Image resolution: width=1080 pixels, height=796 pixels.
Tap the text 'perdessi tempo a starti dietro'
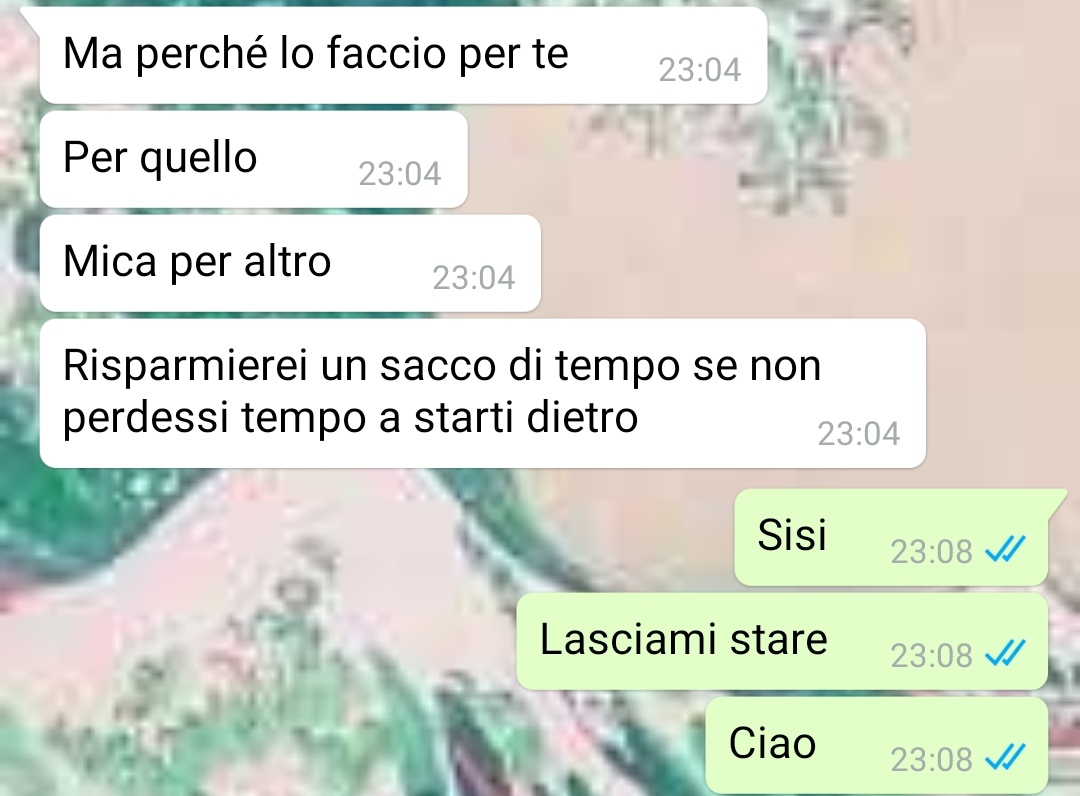(x=350, y=417)
